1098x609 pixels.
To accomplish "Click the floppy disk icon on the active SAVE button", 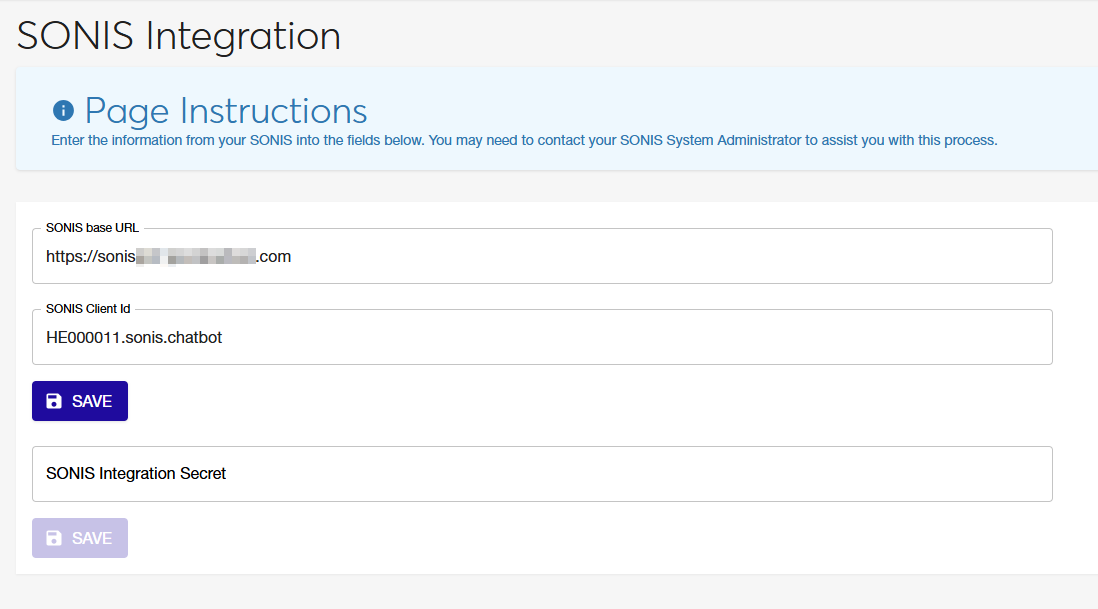I will pyautogui.click(x=54, y=401).
